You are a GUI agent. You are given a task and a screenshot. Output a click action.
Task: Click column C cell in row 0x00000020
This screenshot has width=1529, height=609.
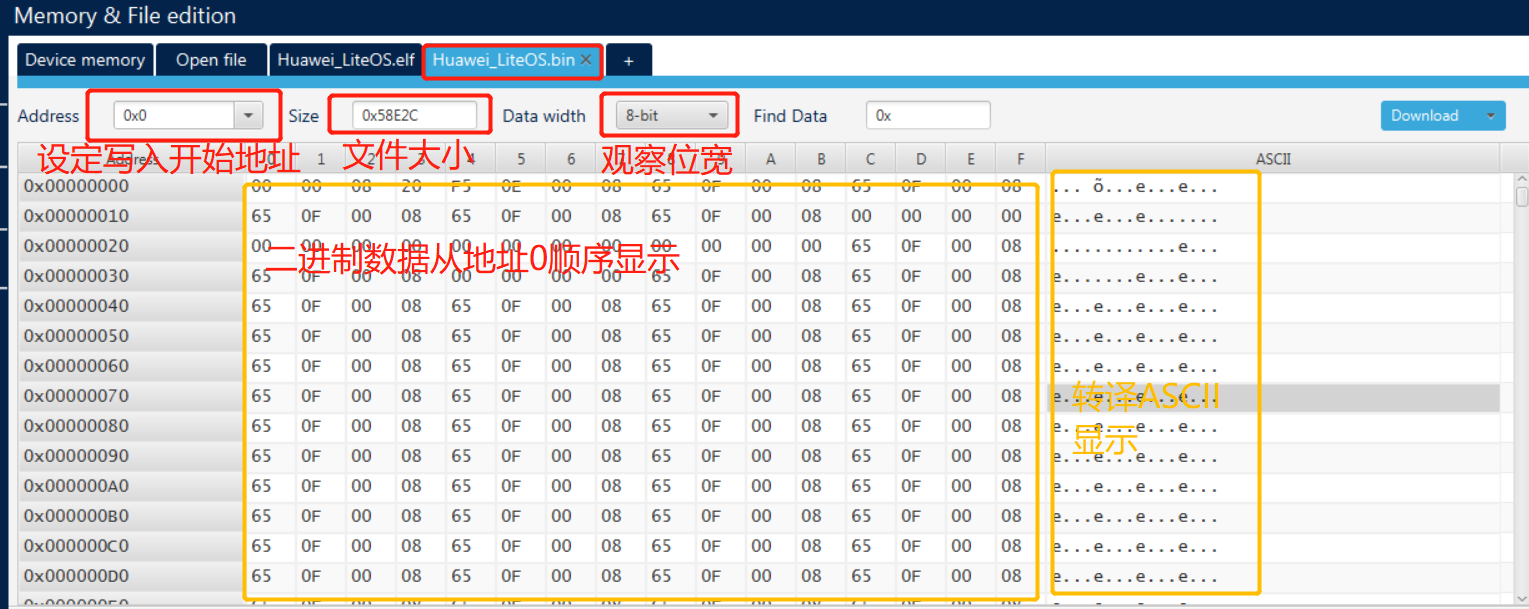871,246
